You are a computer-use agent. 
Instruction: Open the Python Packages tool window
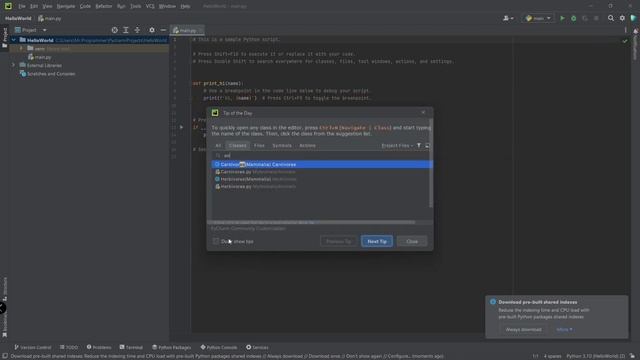171,347
